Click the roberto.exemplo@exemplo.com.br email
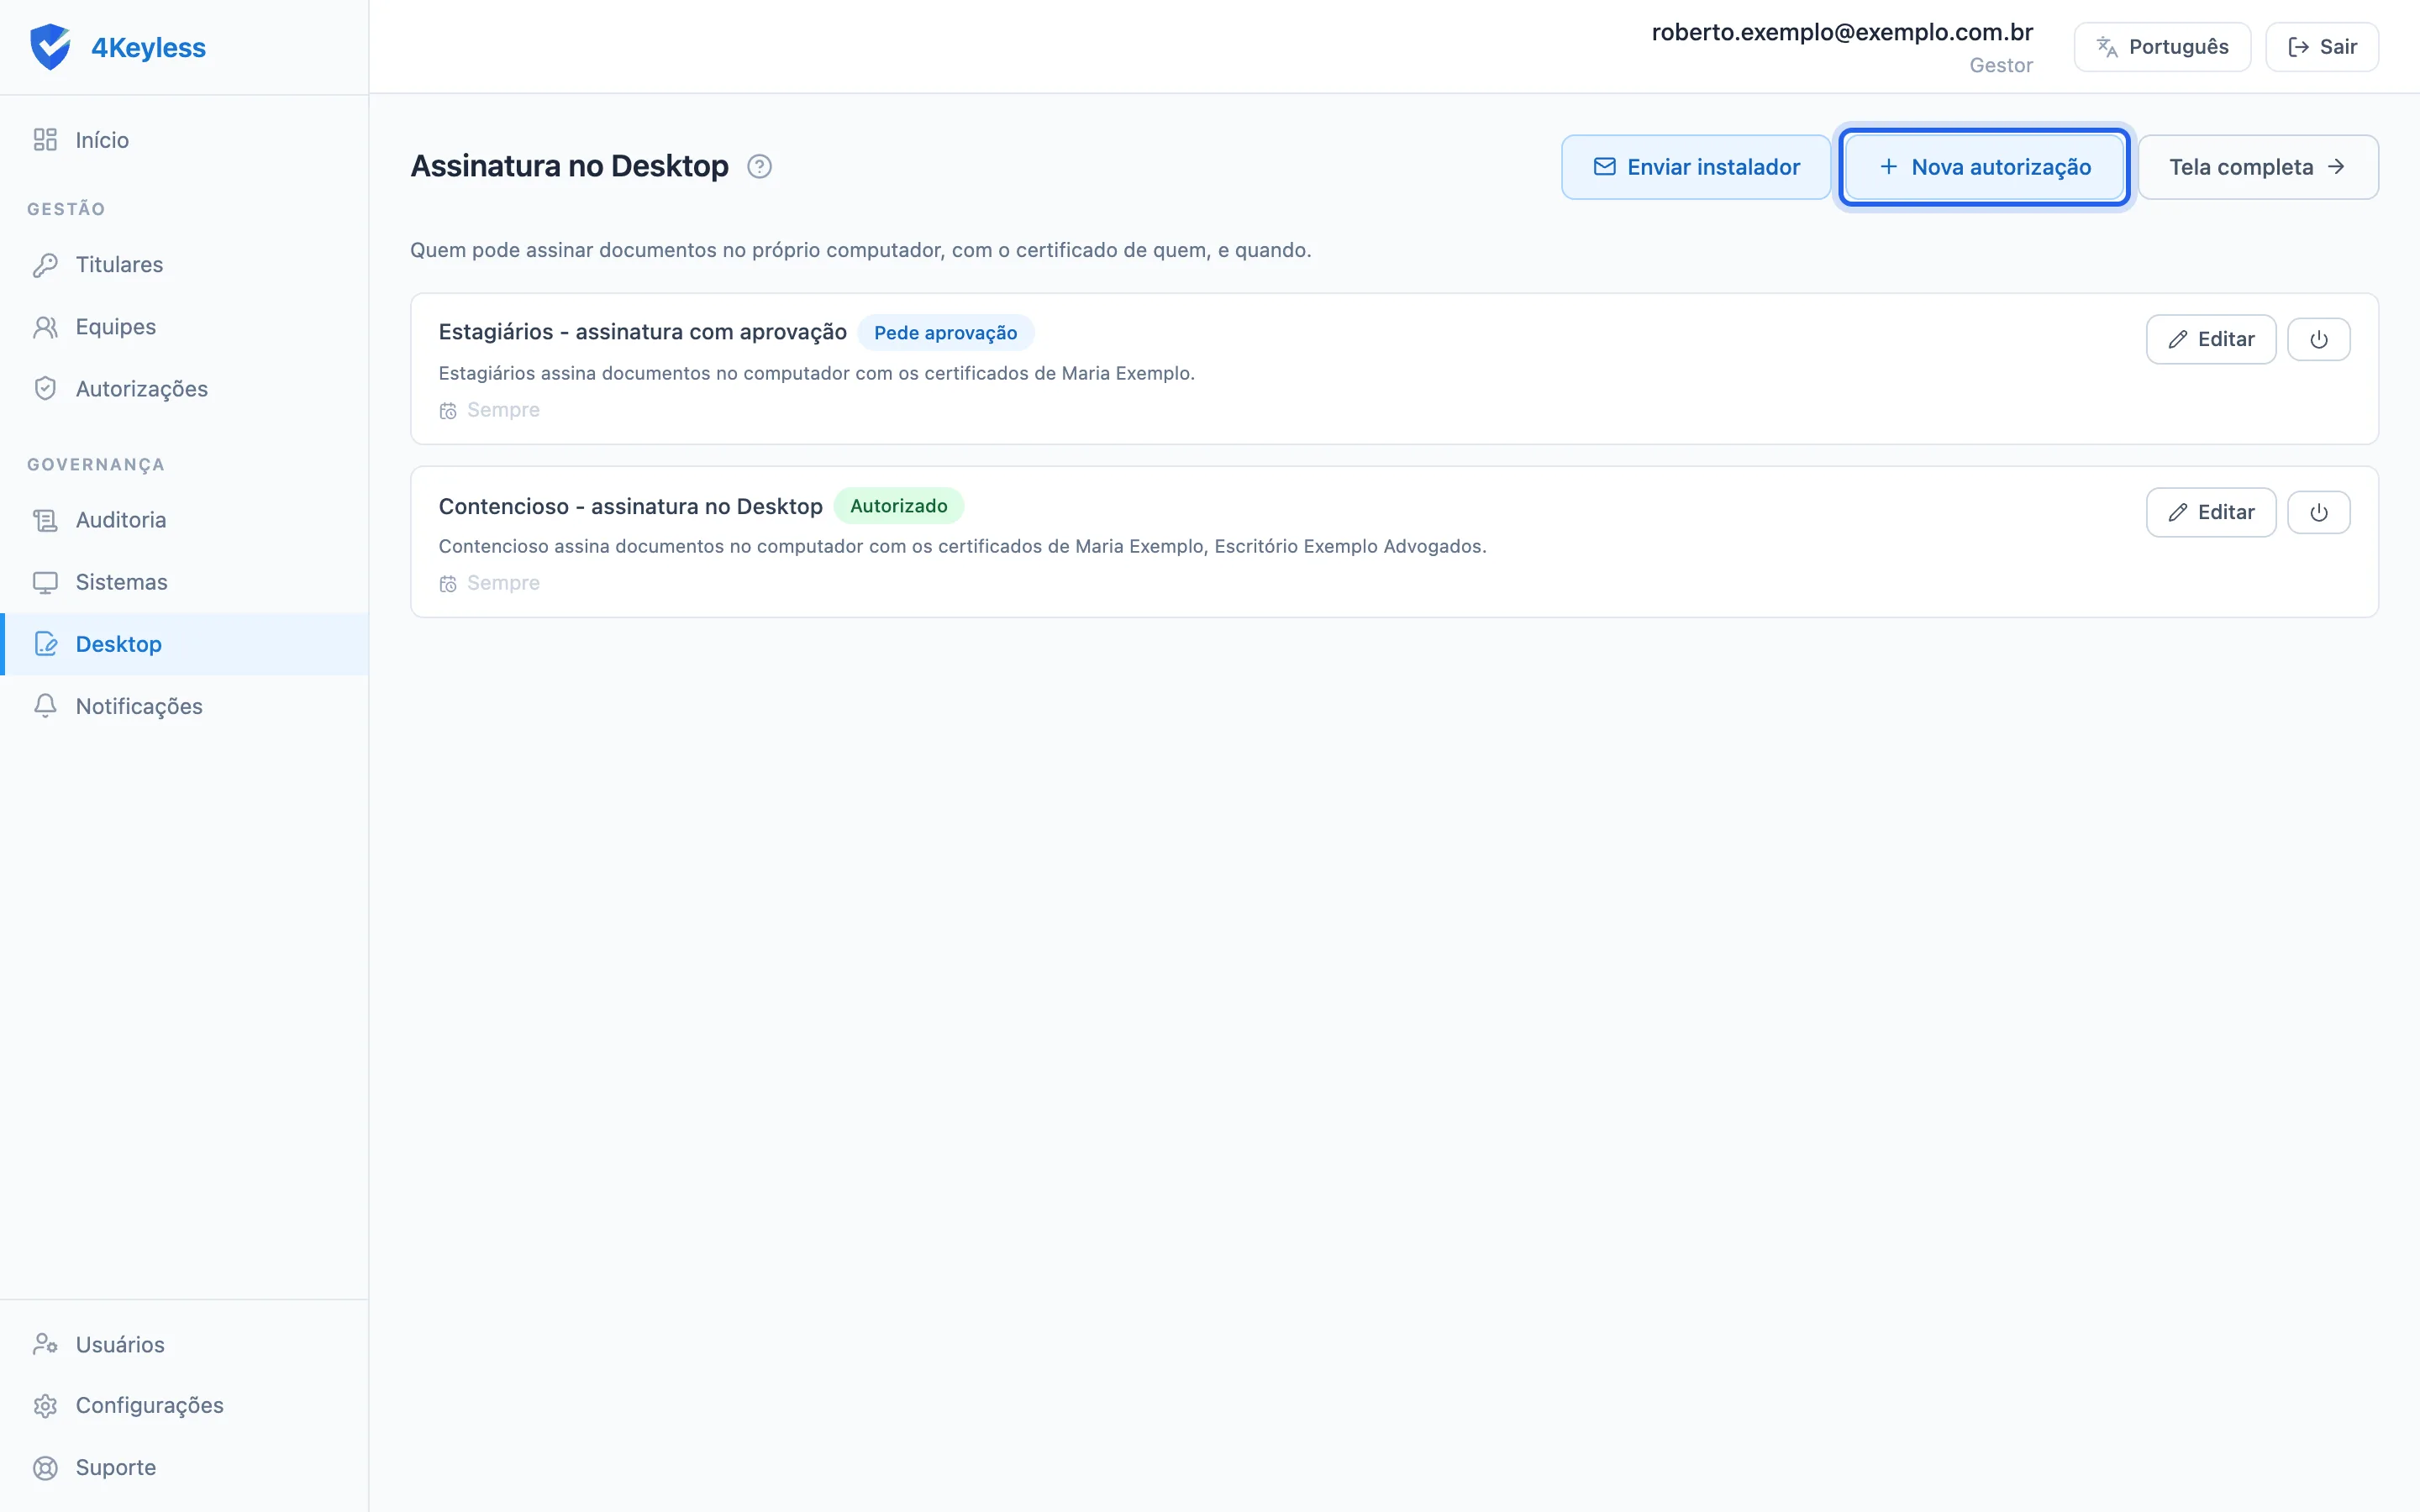2420x1512 pixels. [x=1842, y=32]
